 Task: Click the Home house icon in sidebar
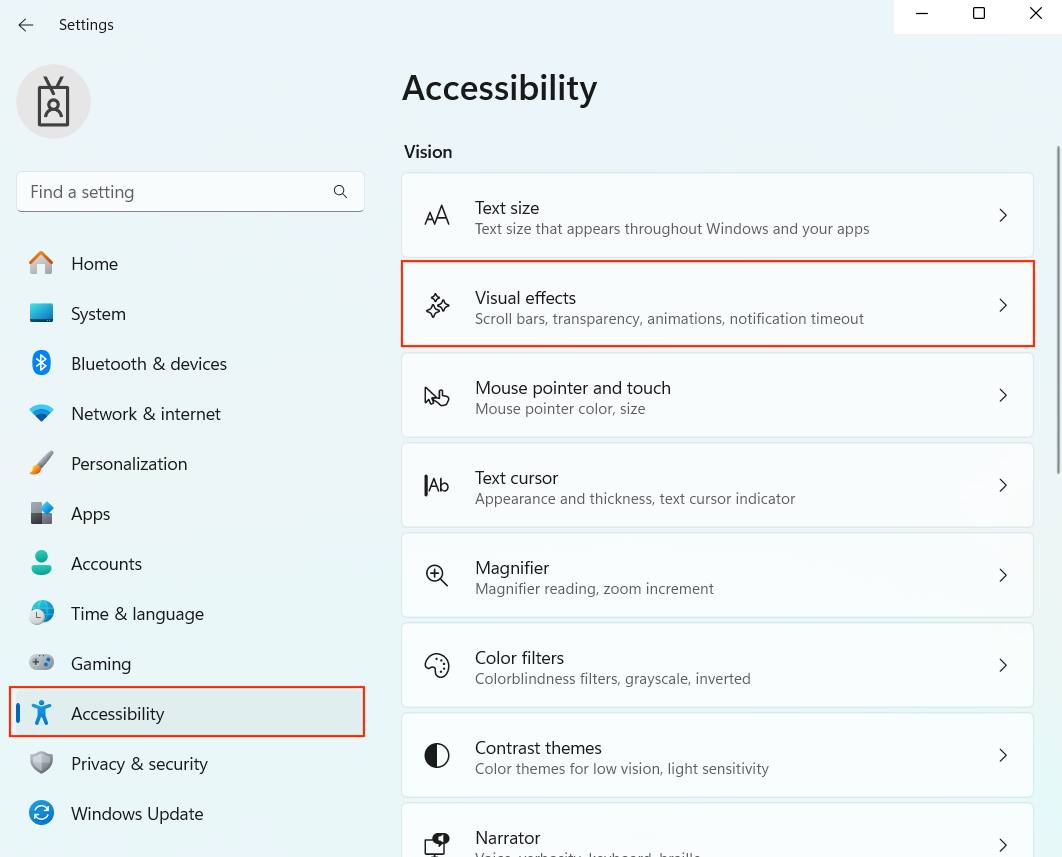point(41,263)
